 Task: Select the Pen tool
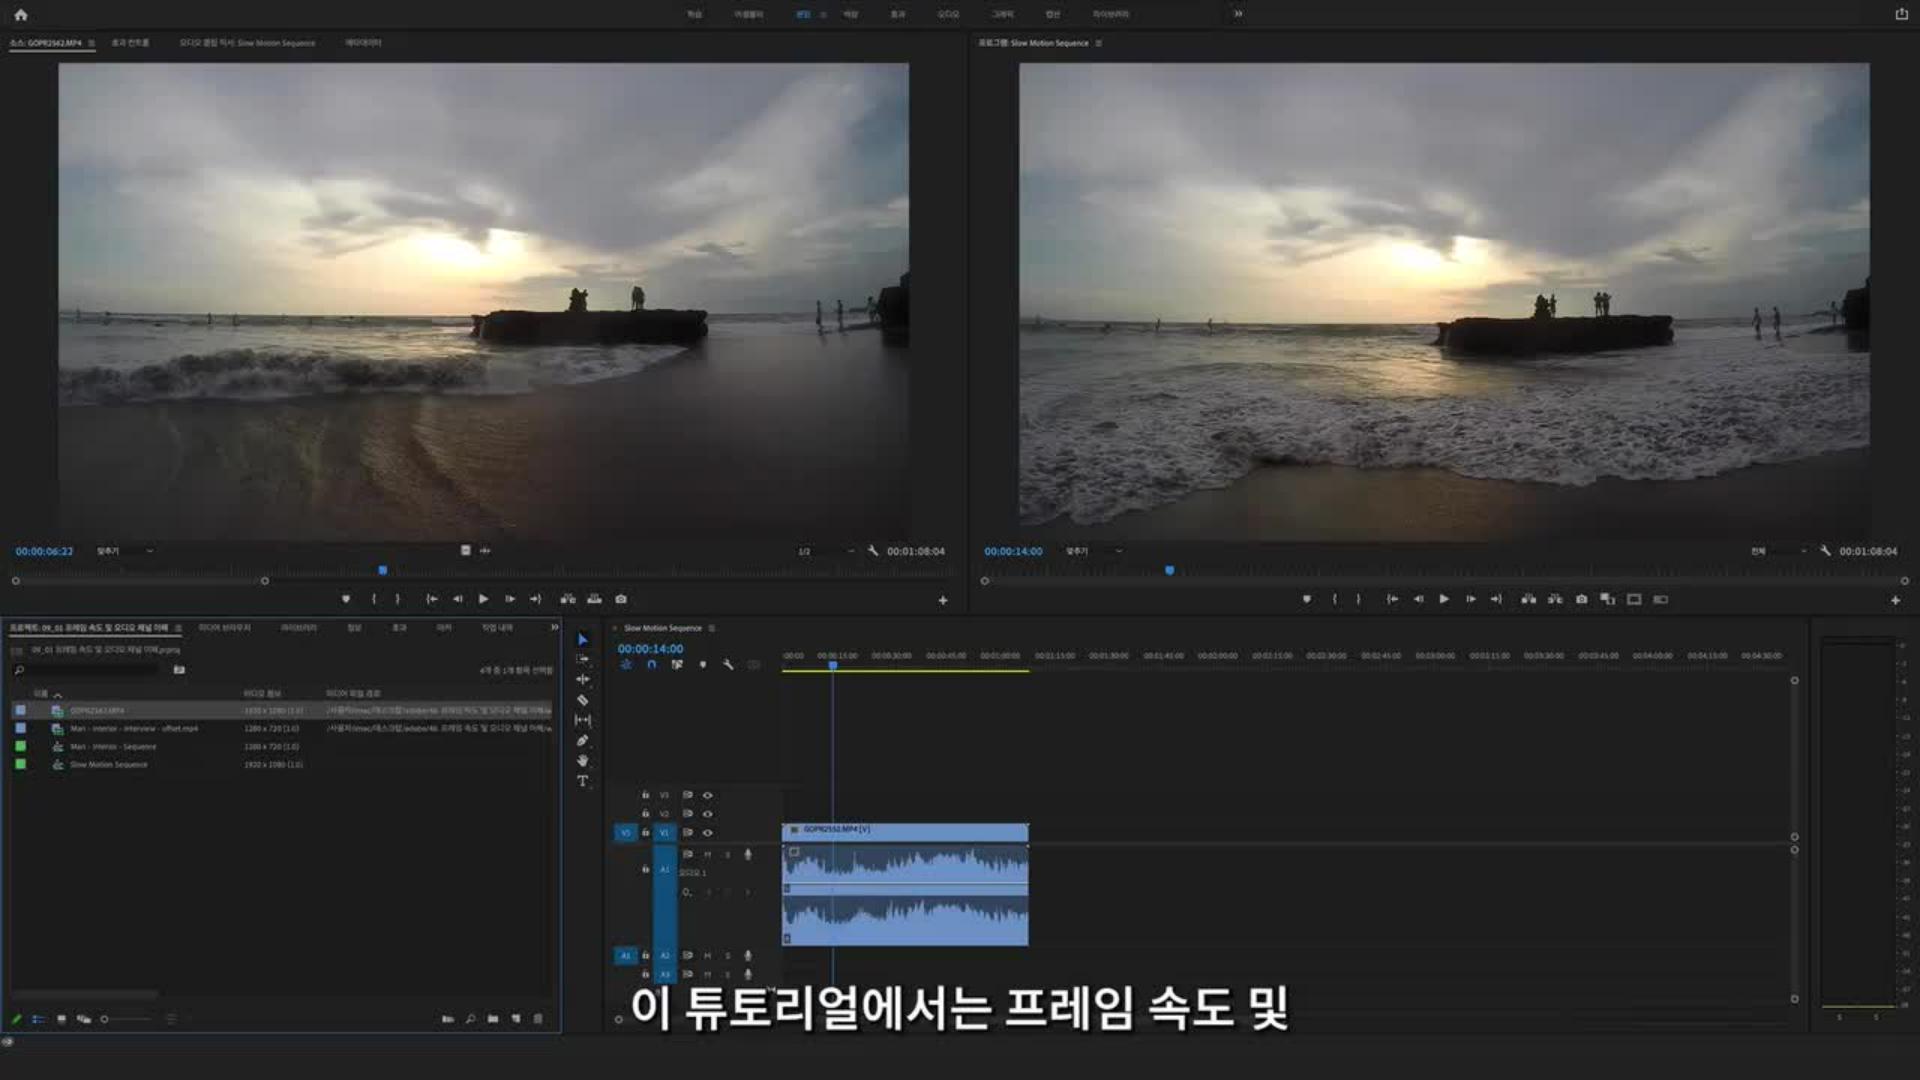[x=582, y=741]
